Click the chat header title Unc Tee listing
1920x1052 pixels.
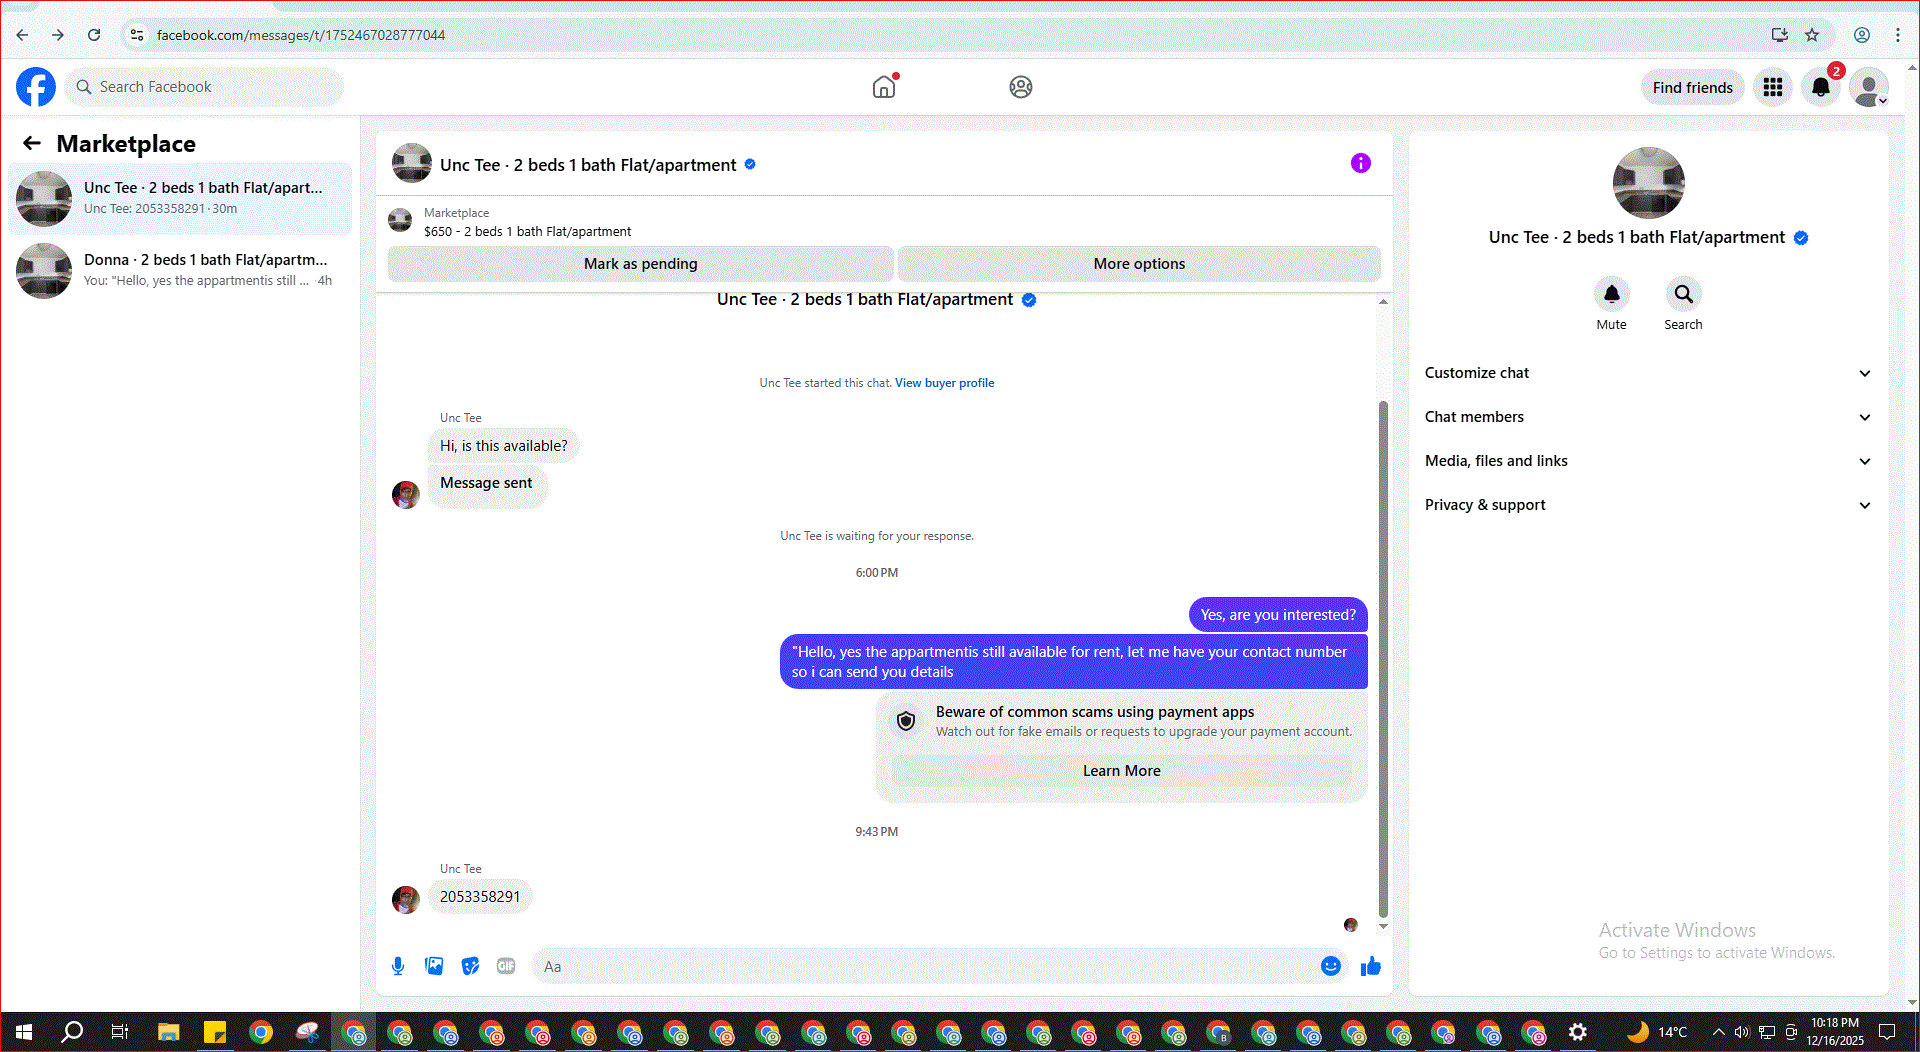pos(588,165)
